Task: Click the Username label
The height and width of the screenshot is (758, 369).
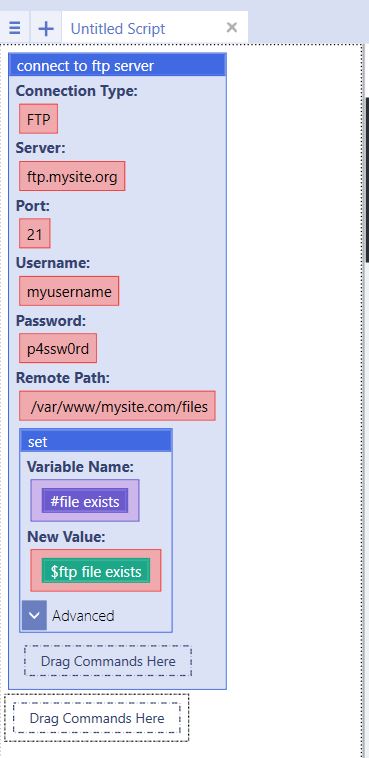Action: [53, 263]
